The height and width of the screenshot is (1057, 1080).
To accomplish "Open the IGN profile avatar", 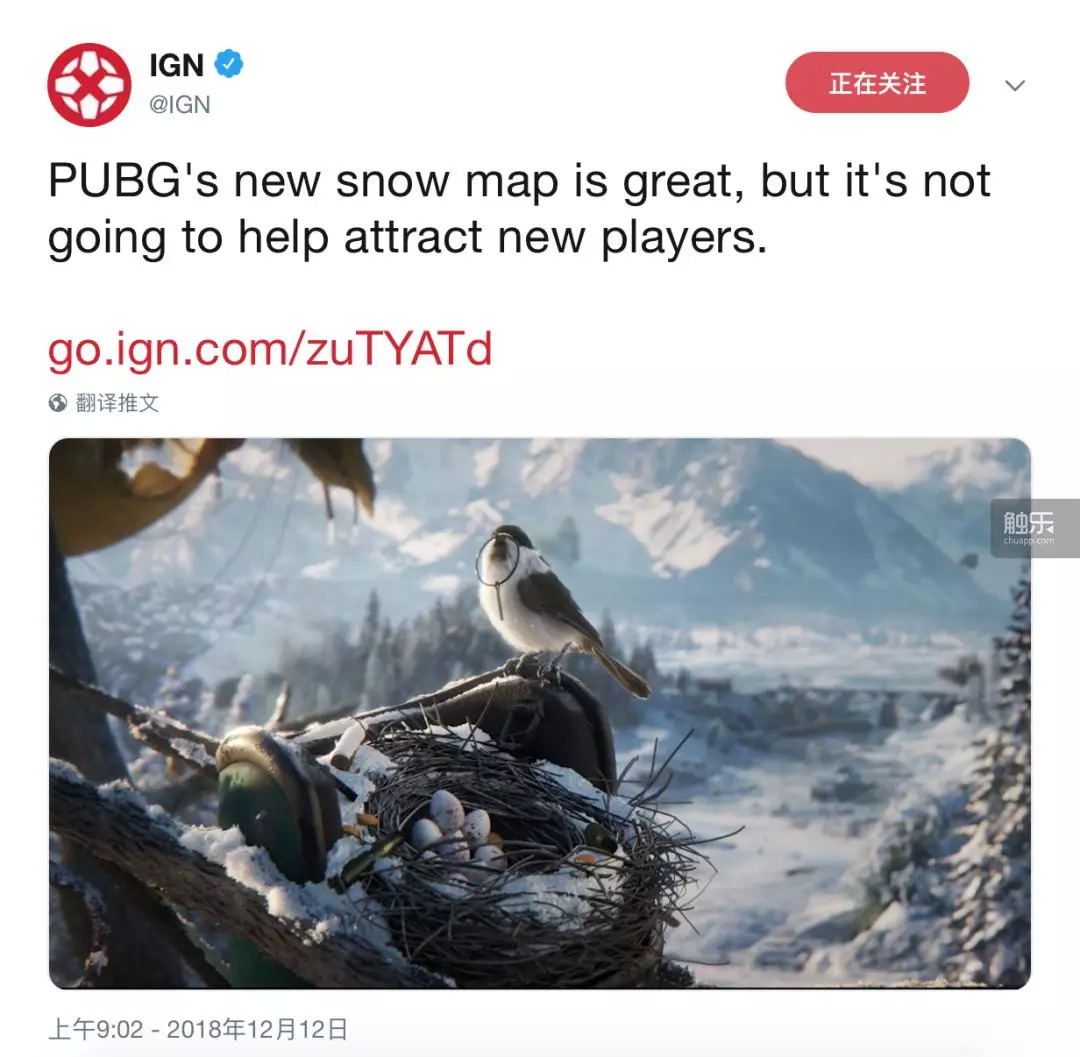I will (89, 85).
